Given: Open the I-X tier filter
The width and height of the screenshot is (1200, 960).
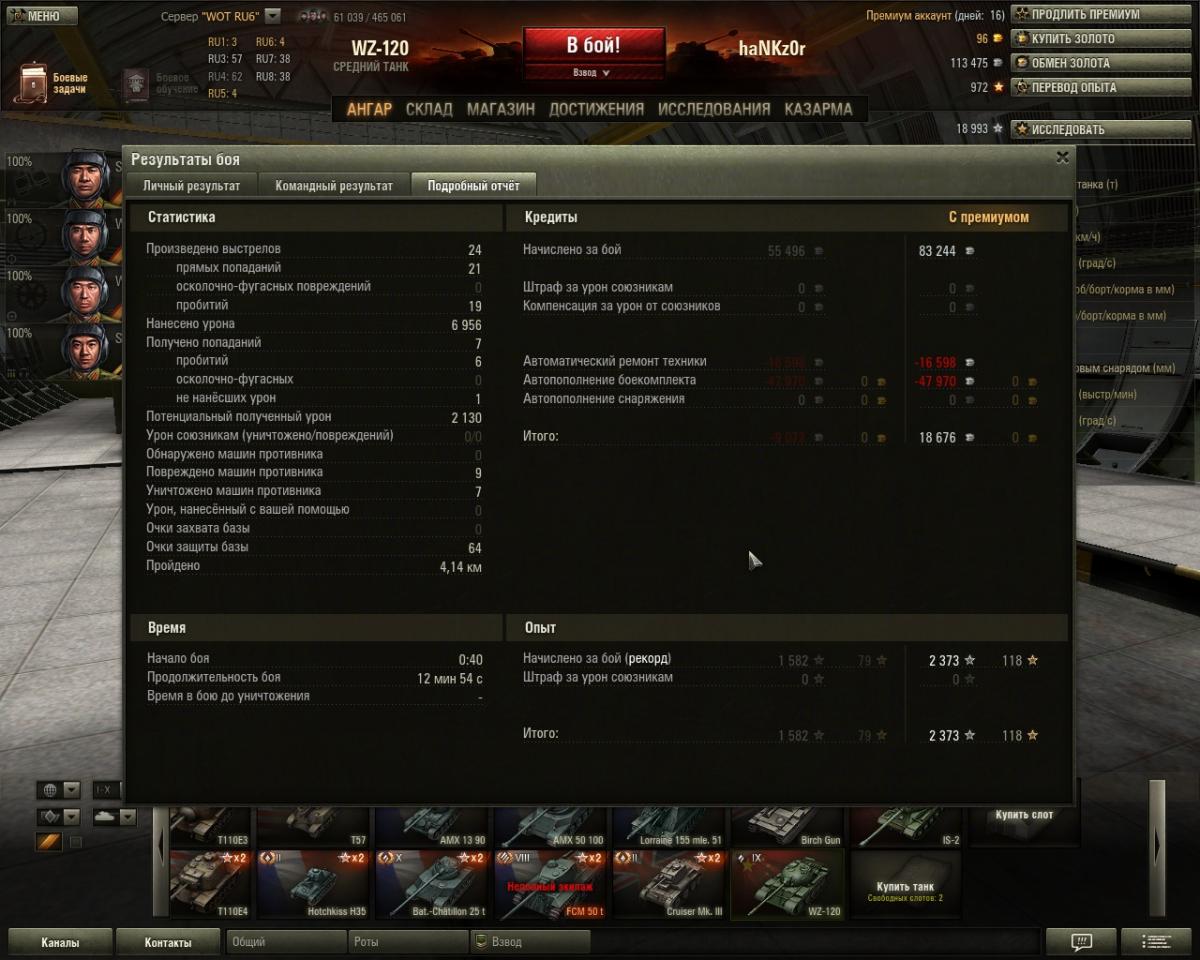Looking at the screenshot, I should click(x=106, y=790).
